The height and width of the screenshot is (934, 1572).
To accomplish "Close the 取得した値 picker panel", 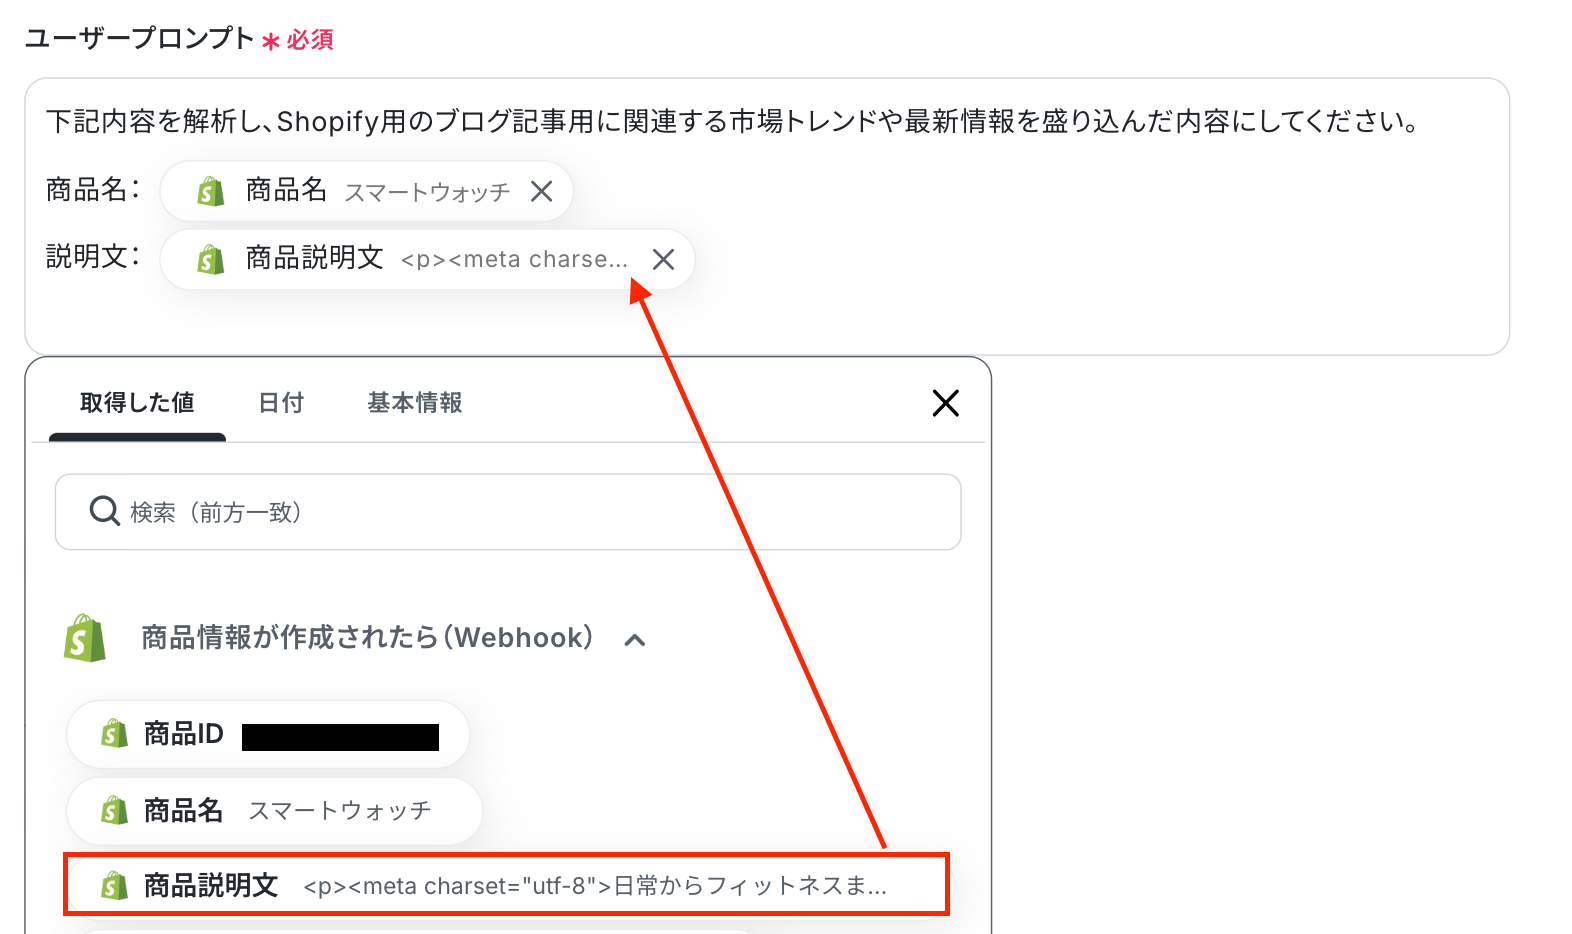I will 945,403.
